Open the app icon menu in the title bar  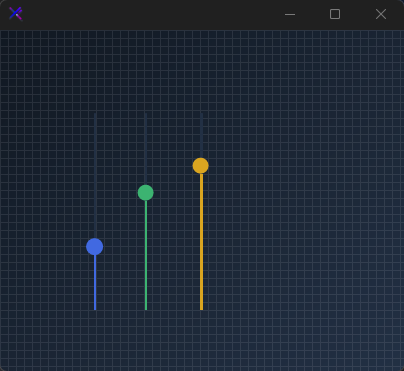click(16, 14)
